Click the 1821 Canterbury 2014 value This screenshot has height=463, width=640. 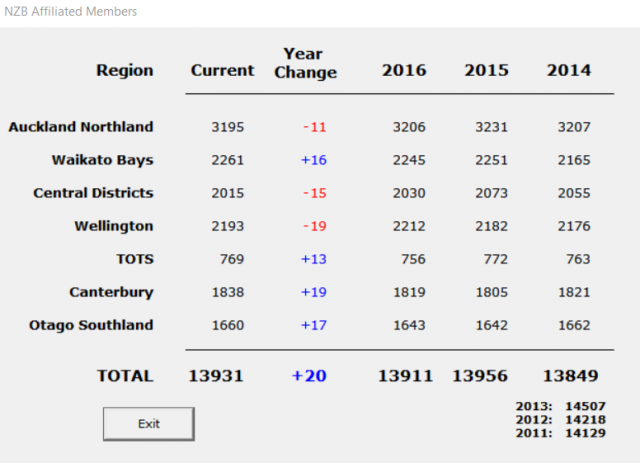click(574, 292)
